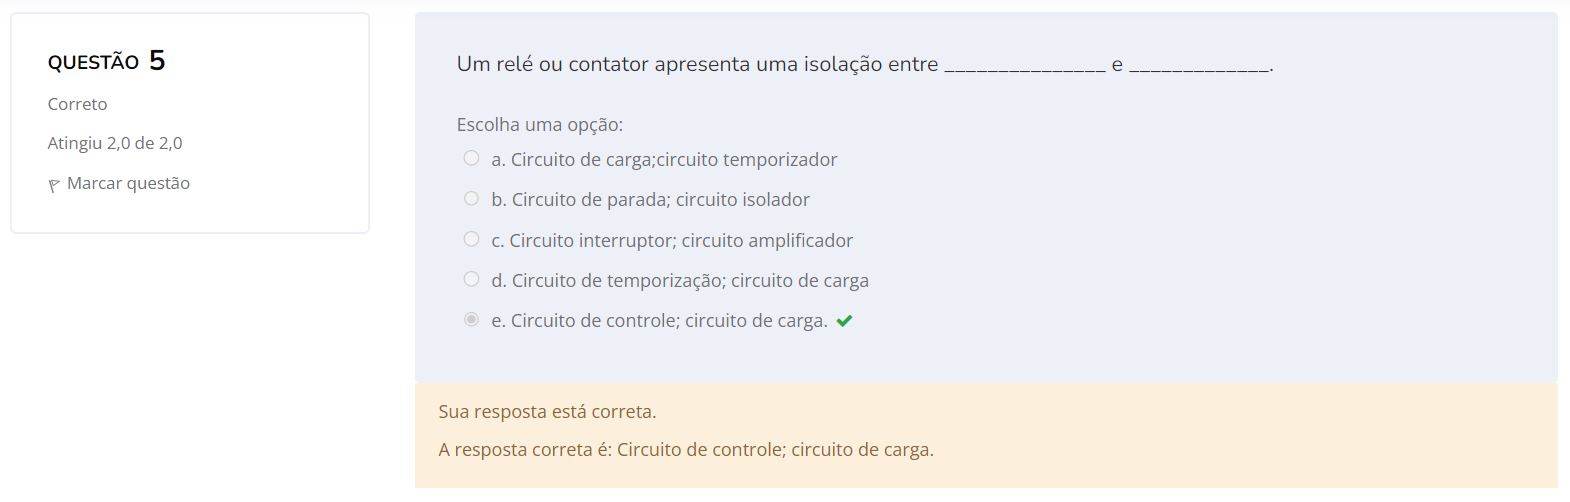Screen dimensions: 1570x502
Task: Select radio button for option a
Action: click(471, 158)
